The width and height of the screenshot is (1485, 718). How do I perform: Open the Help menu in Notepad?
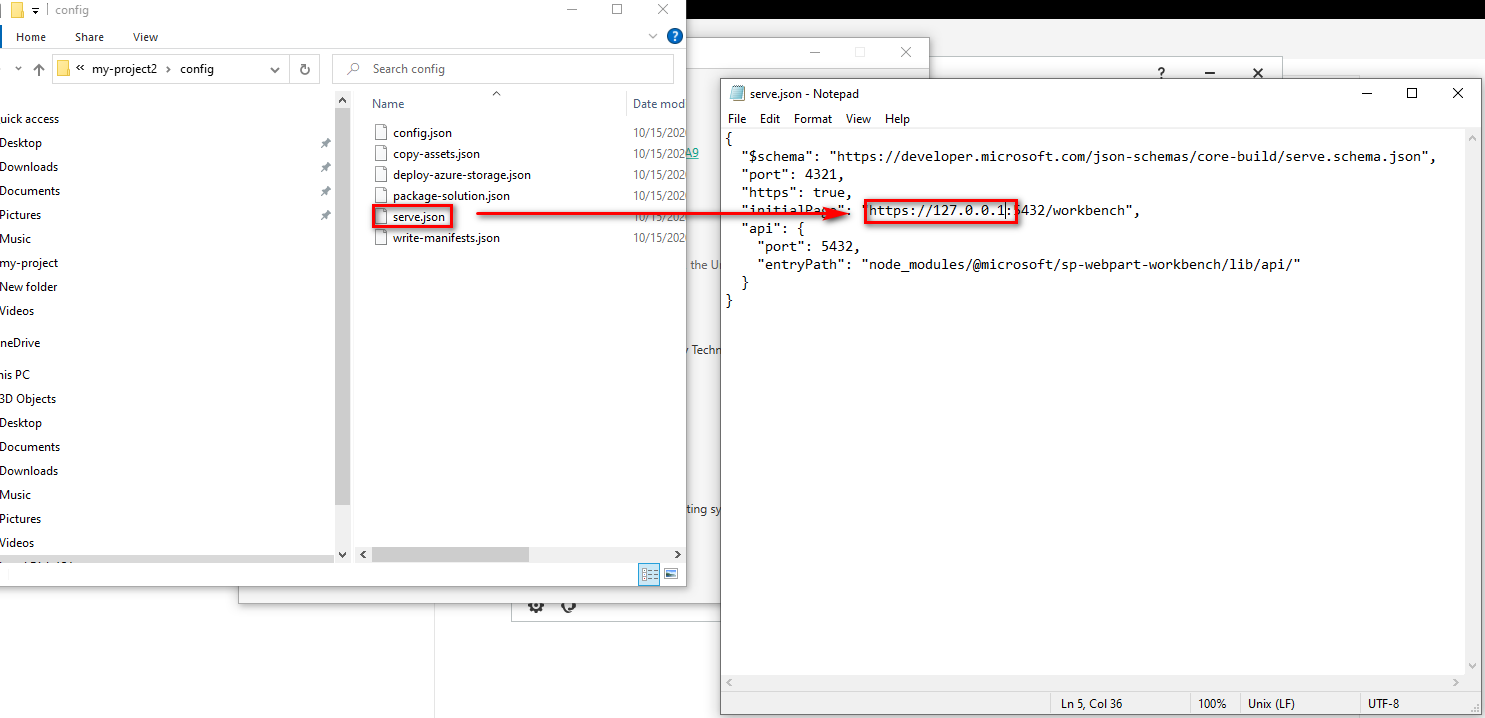pos(897,118)
